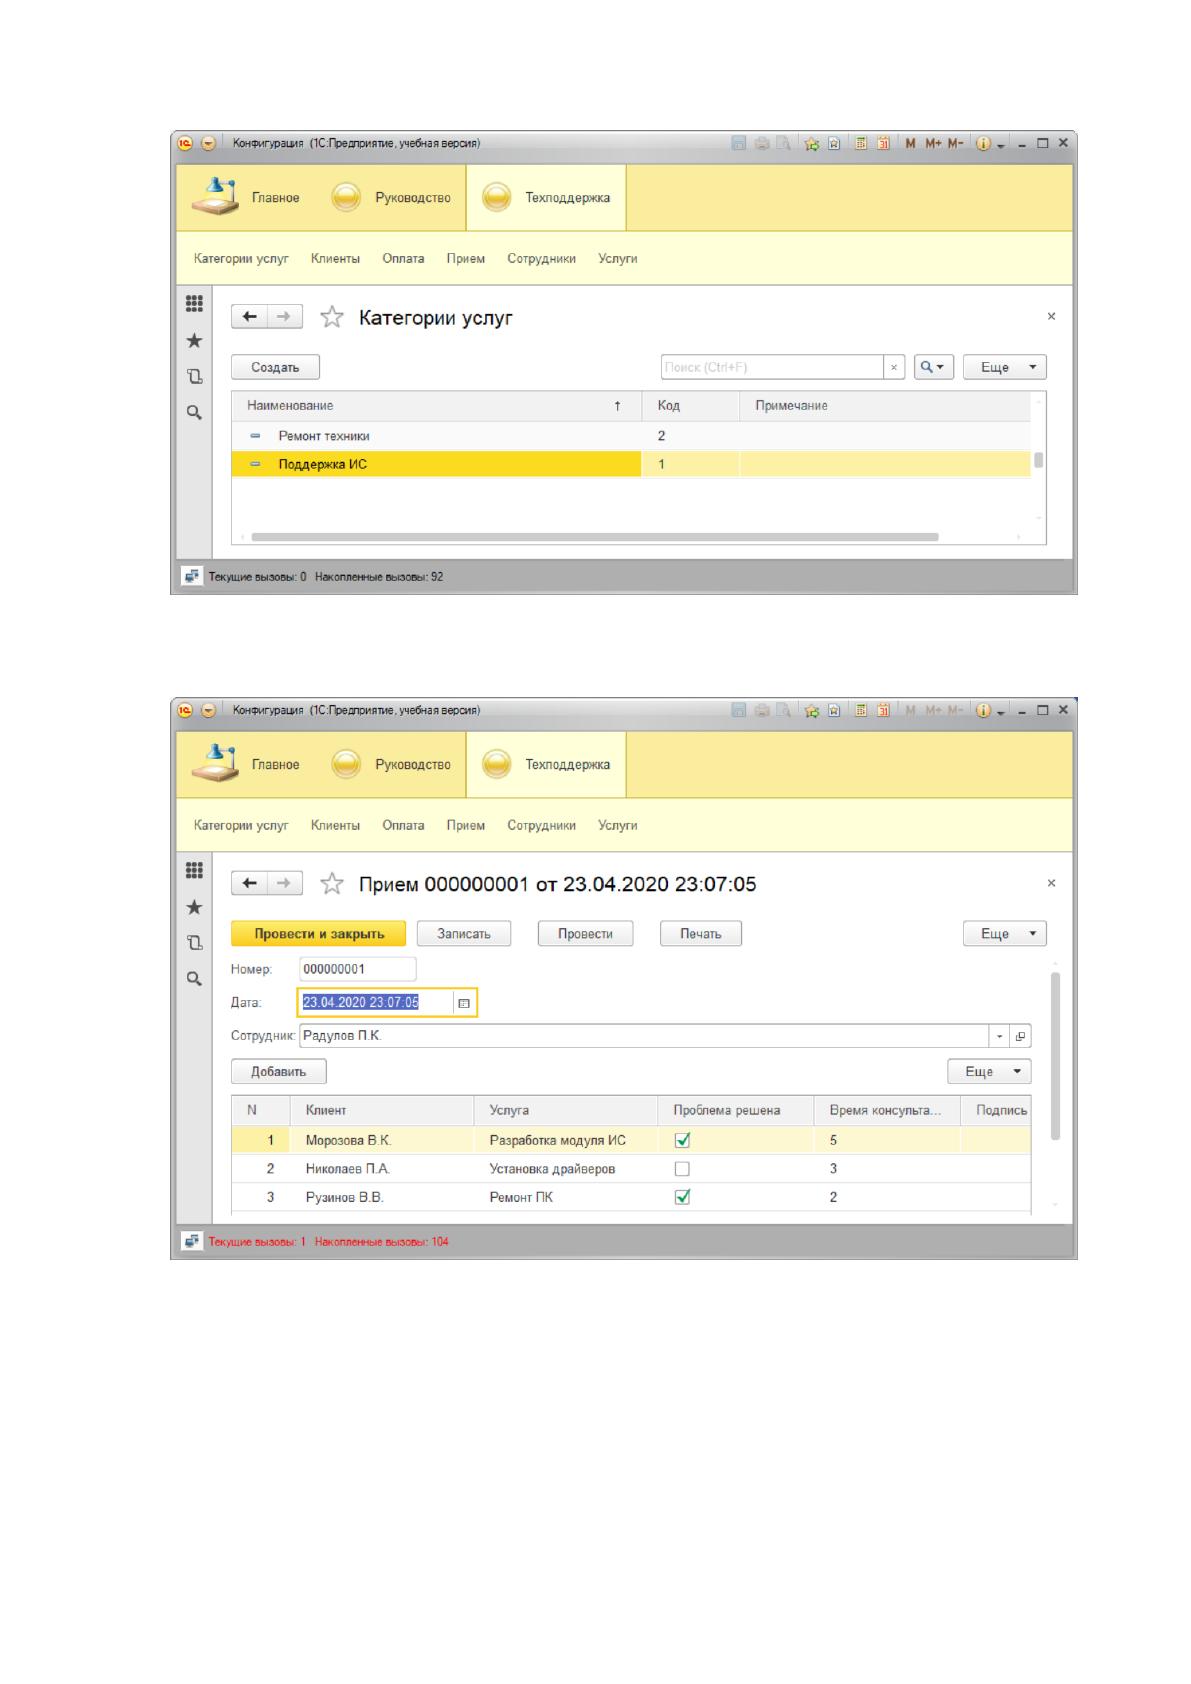Click the Провести и закрыть button
Image resolution: width=1191 pixels, height=1684 pixels.
pos(319,934)
